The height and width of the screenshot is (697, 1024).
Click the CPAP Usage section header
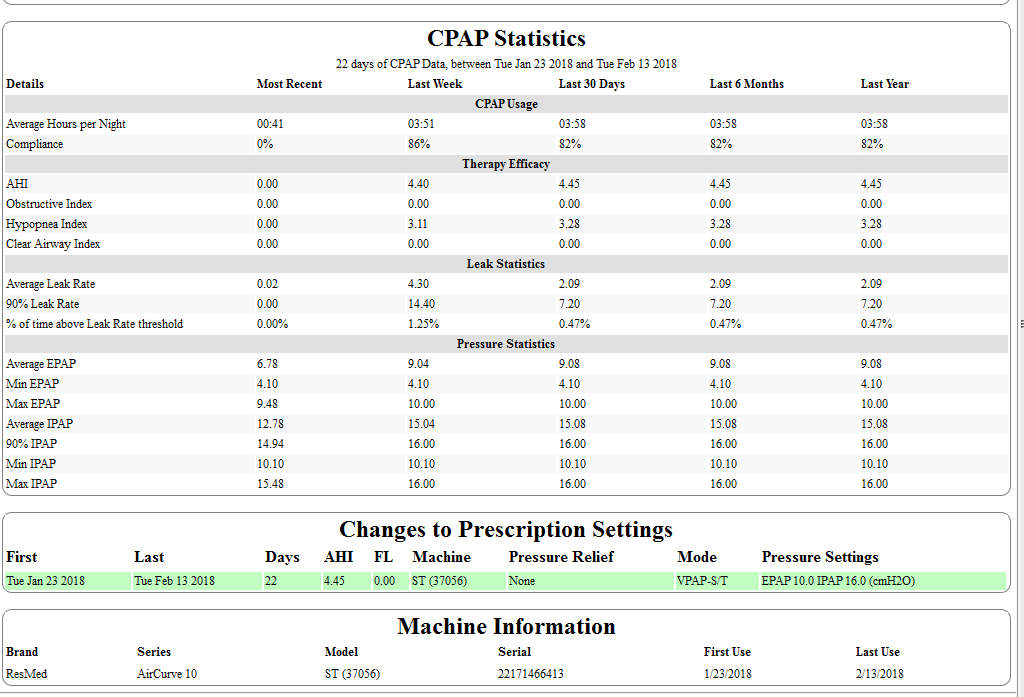pyautogui.click(x=506, y=104)
